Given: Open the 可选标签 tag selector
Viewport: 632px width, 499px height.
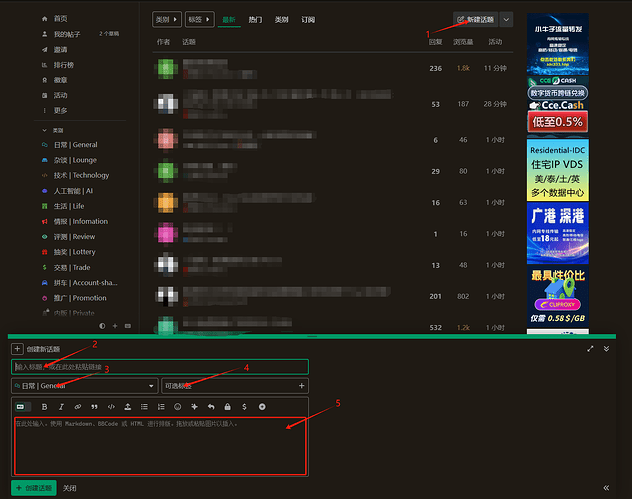Looking at the screenshot, I should tap(235, 386).
